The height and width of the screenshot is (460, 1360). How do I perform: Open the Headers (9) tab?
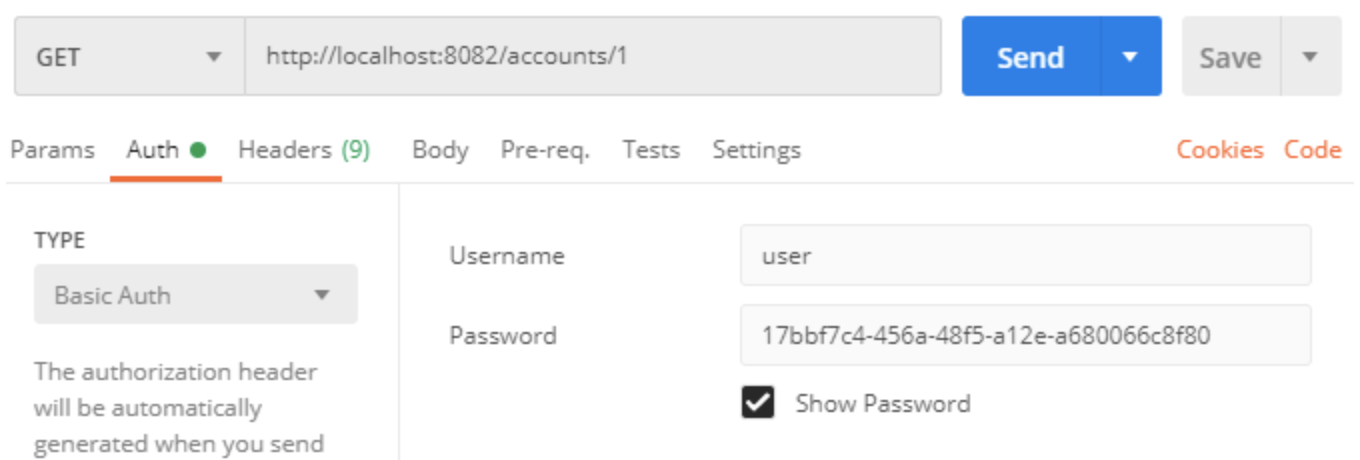tap(304, 150)
